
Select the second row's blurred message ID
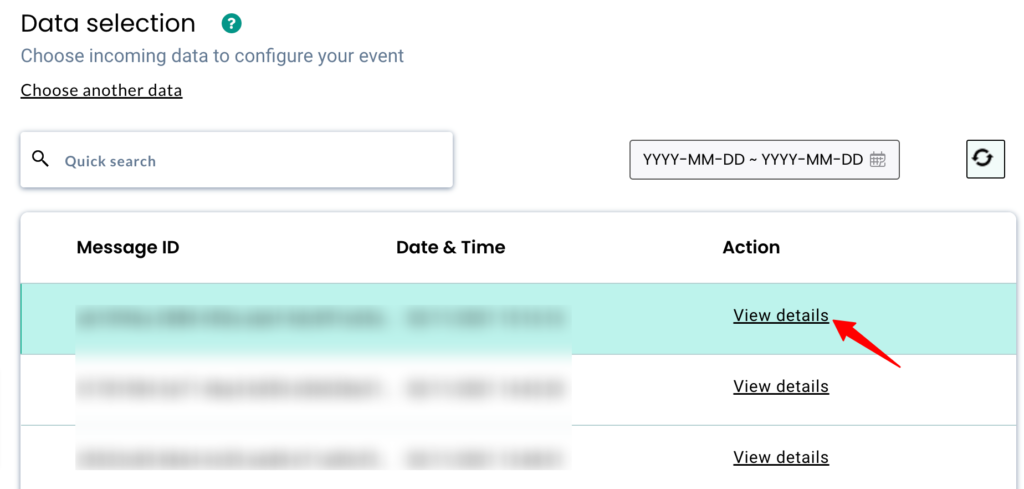(x=230, y=388)
